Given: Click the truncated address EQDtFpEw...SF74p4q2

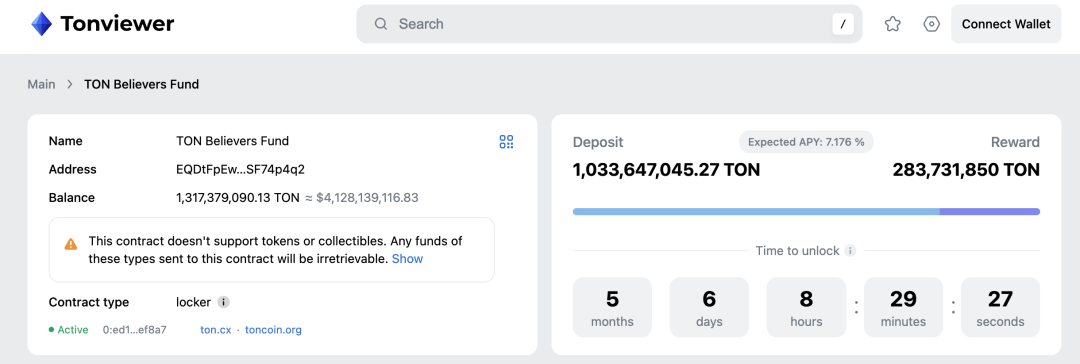Looking at the screenshot, I should tap(240, 170).
